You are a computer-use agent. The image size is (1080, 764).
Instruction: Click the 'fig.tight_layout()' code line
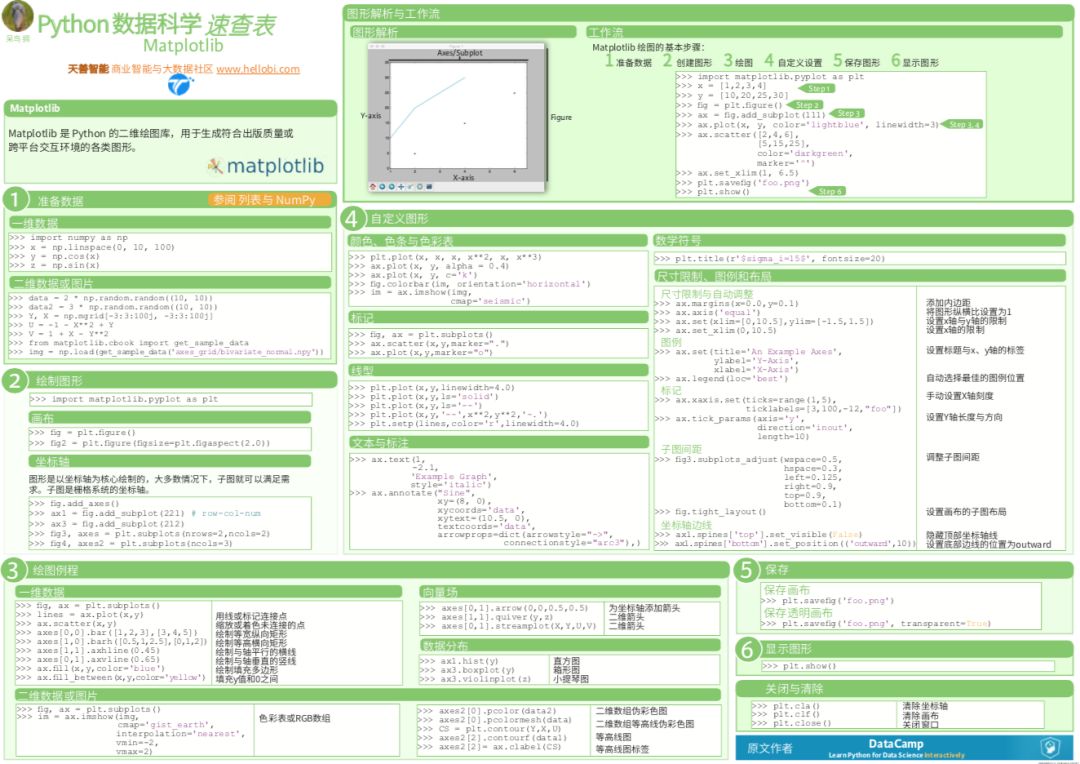(720, 512)
